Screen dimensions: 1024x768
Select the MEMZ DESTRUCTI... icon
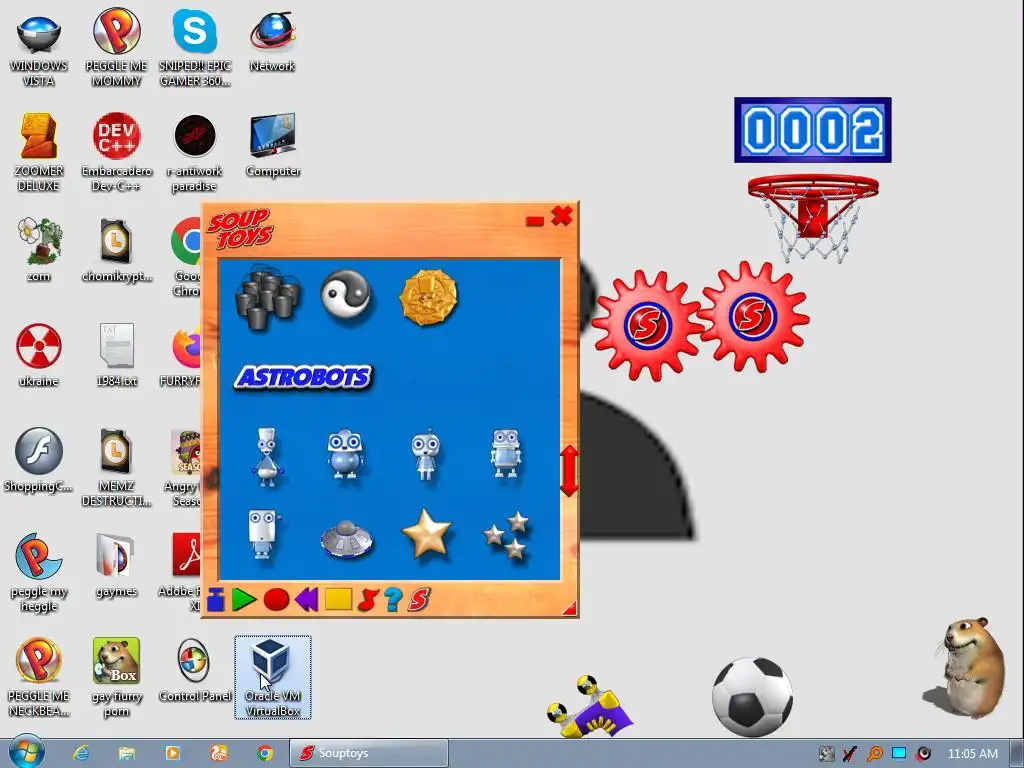point(116,468)
